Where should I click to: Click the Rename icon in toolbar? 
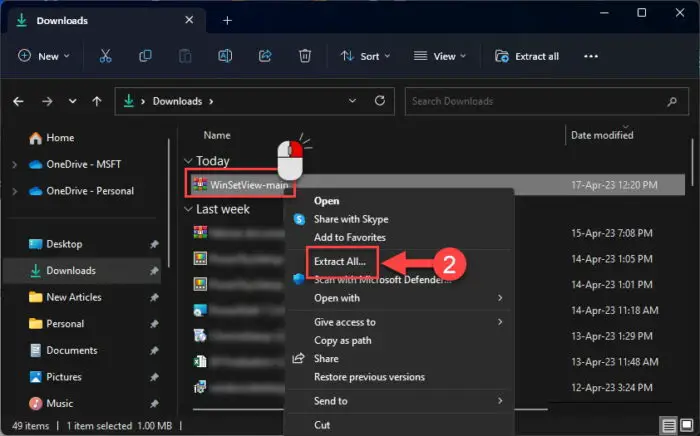pos(225,56)
